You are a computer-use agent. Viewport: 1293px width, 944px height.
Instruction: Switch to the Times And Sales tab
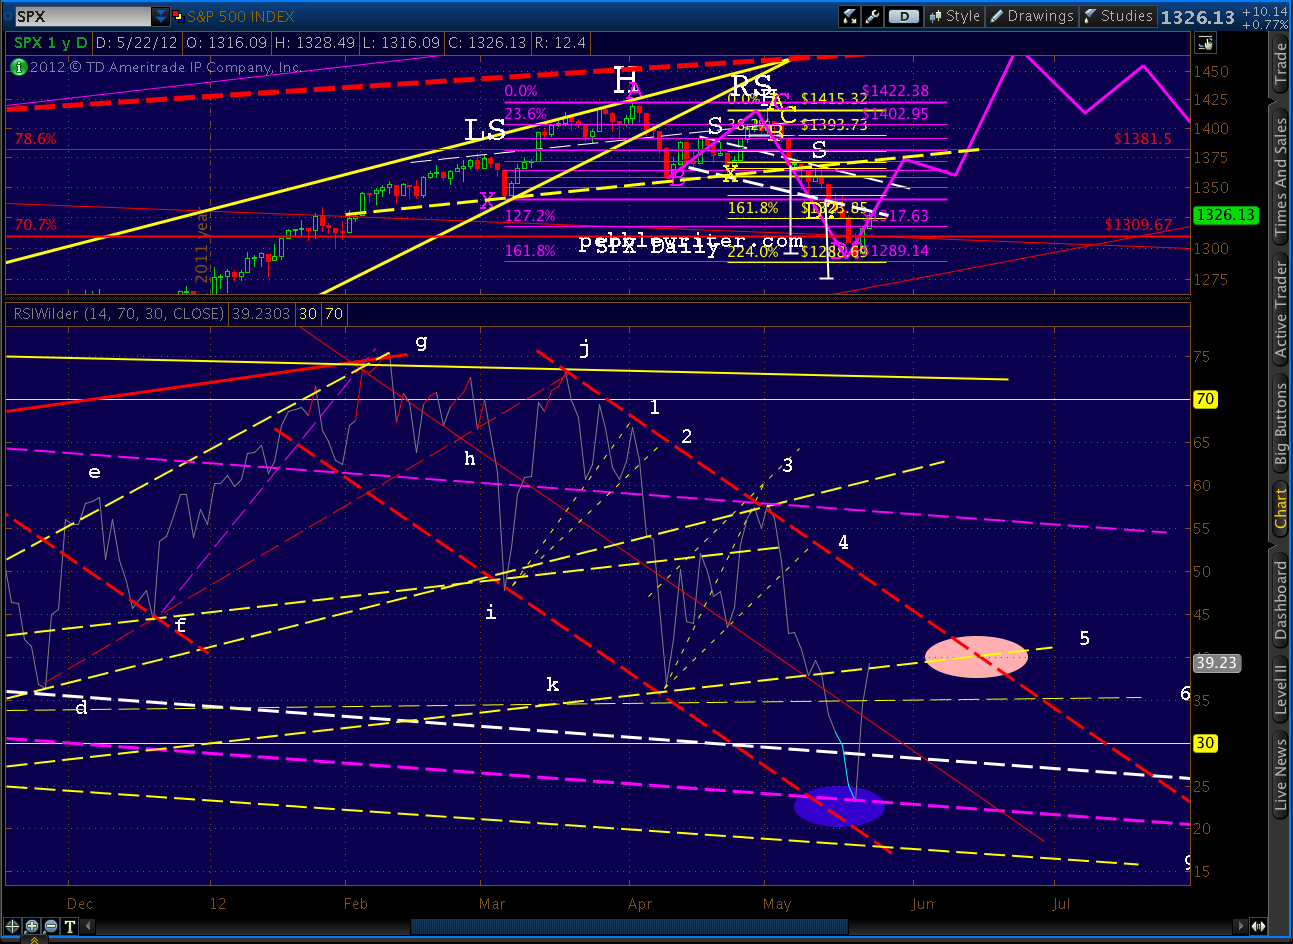tap(1281, 177)
